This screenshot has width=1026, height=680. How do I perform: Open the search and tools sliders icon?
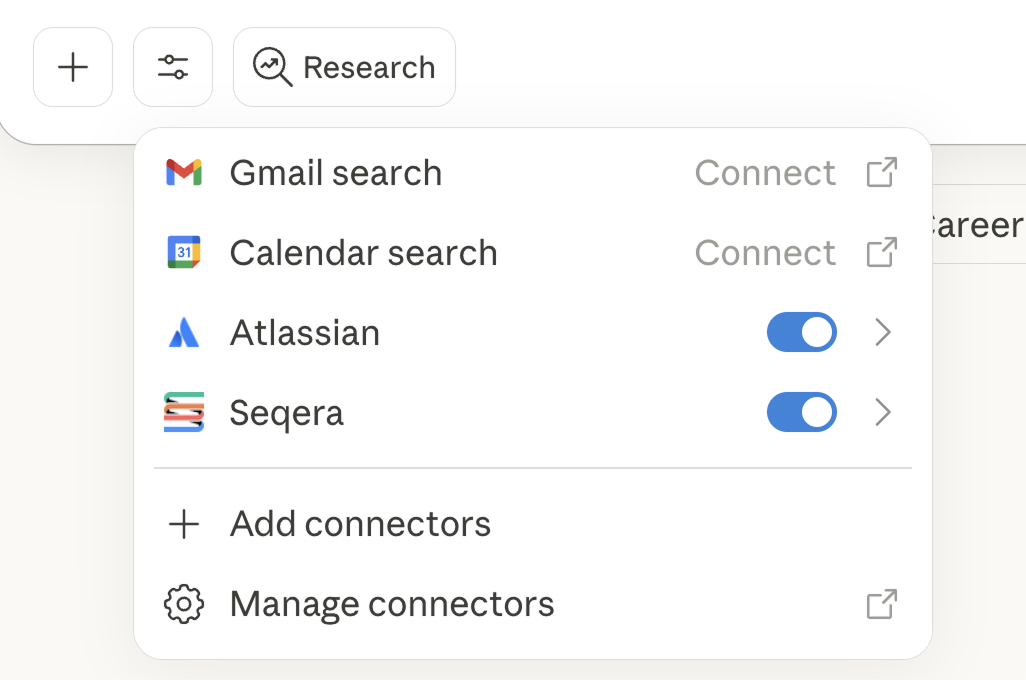pos(173,67)
